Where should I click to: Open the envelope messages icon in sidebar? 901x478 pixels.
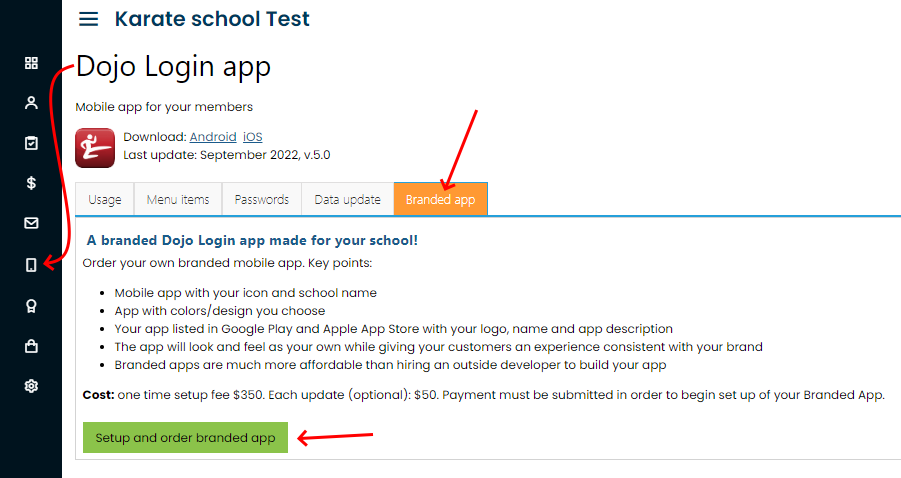(x=32, y=223)
